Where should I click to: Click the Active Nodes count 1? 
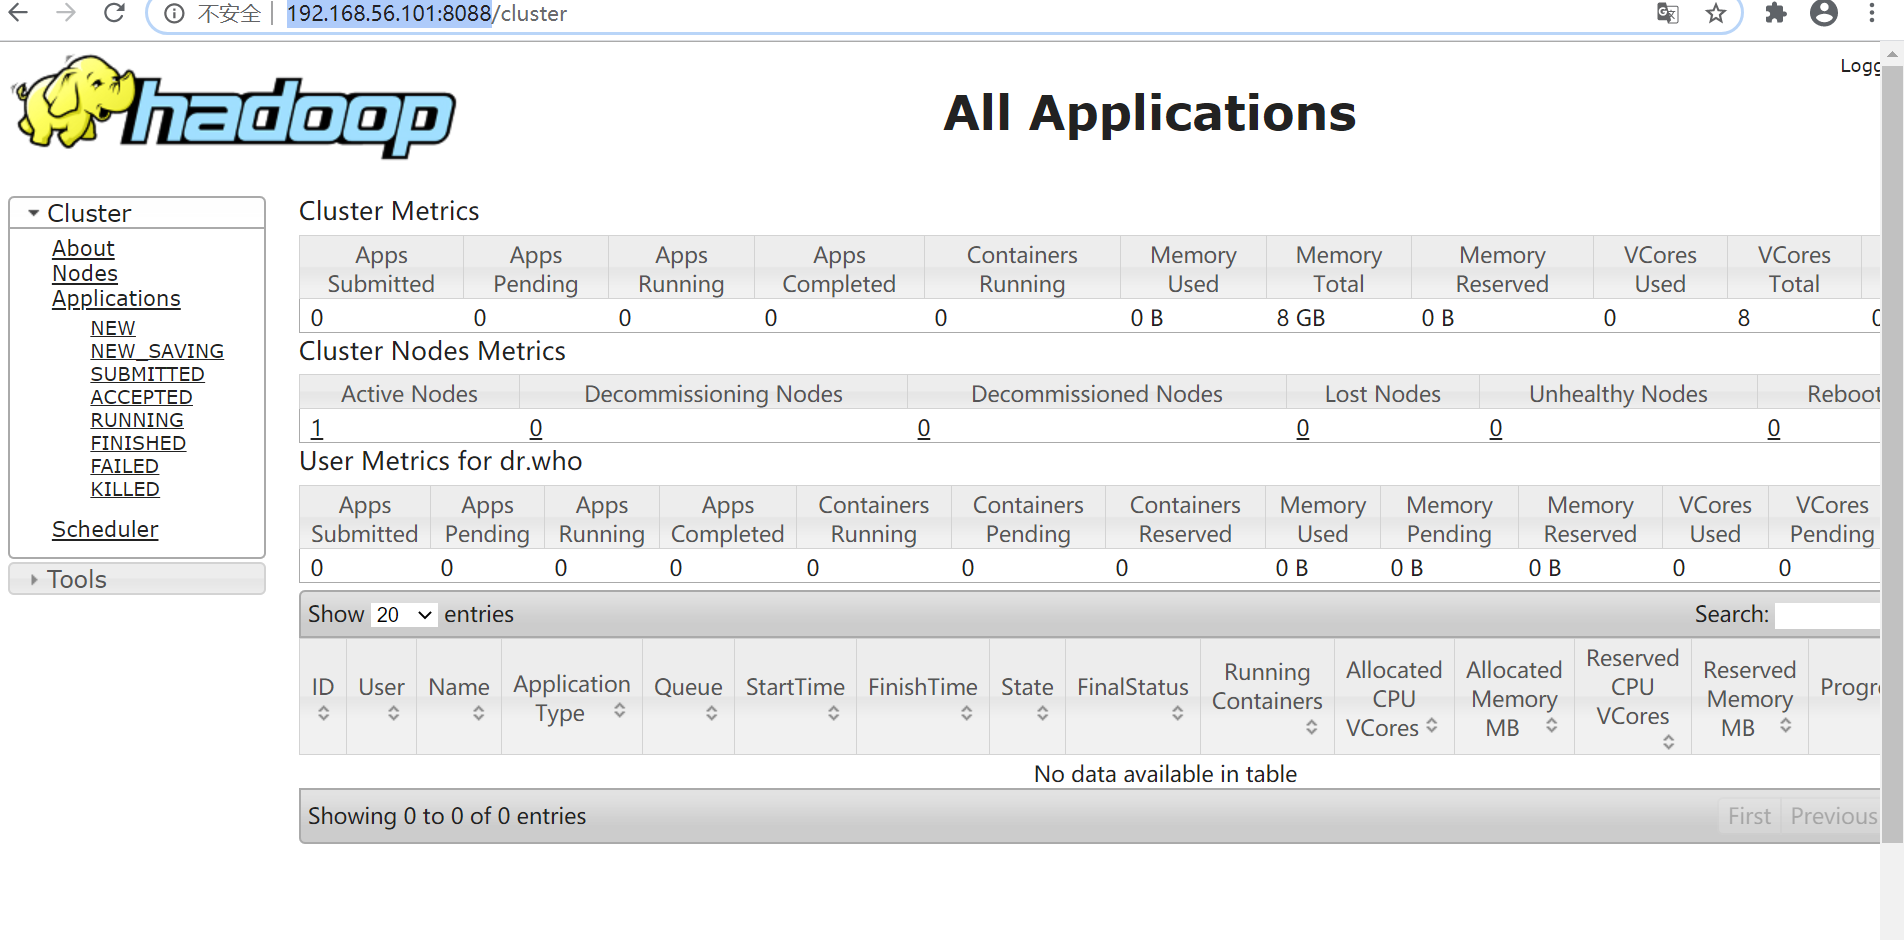[x=317, y=428]
